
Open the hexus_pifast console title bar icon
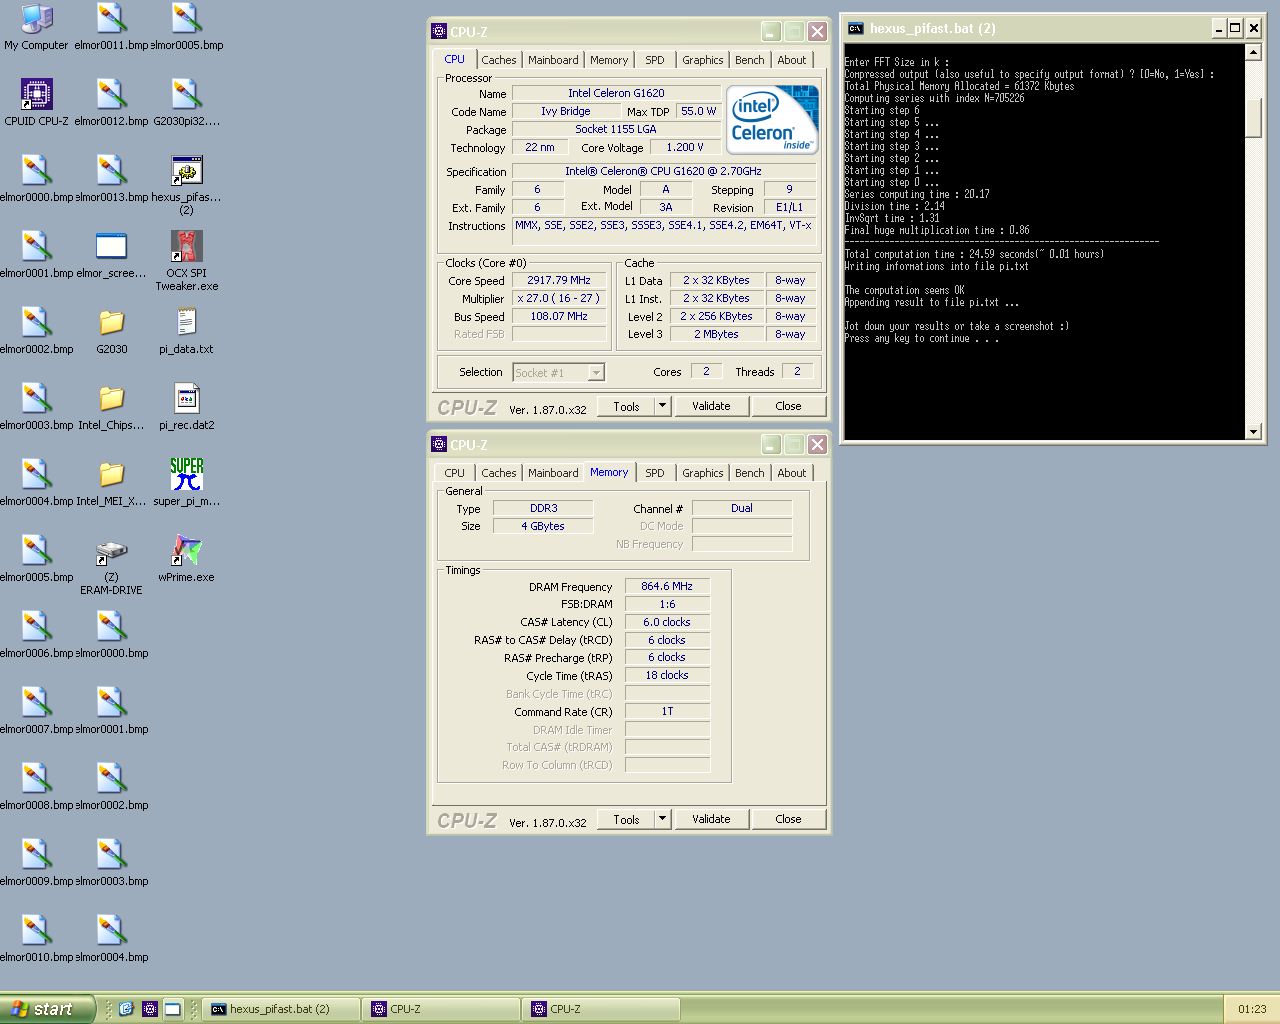(x=856, y=28)
